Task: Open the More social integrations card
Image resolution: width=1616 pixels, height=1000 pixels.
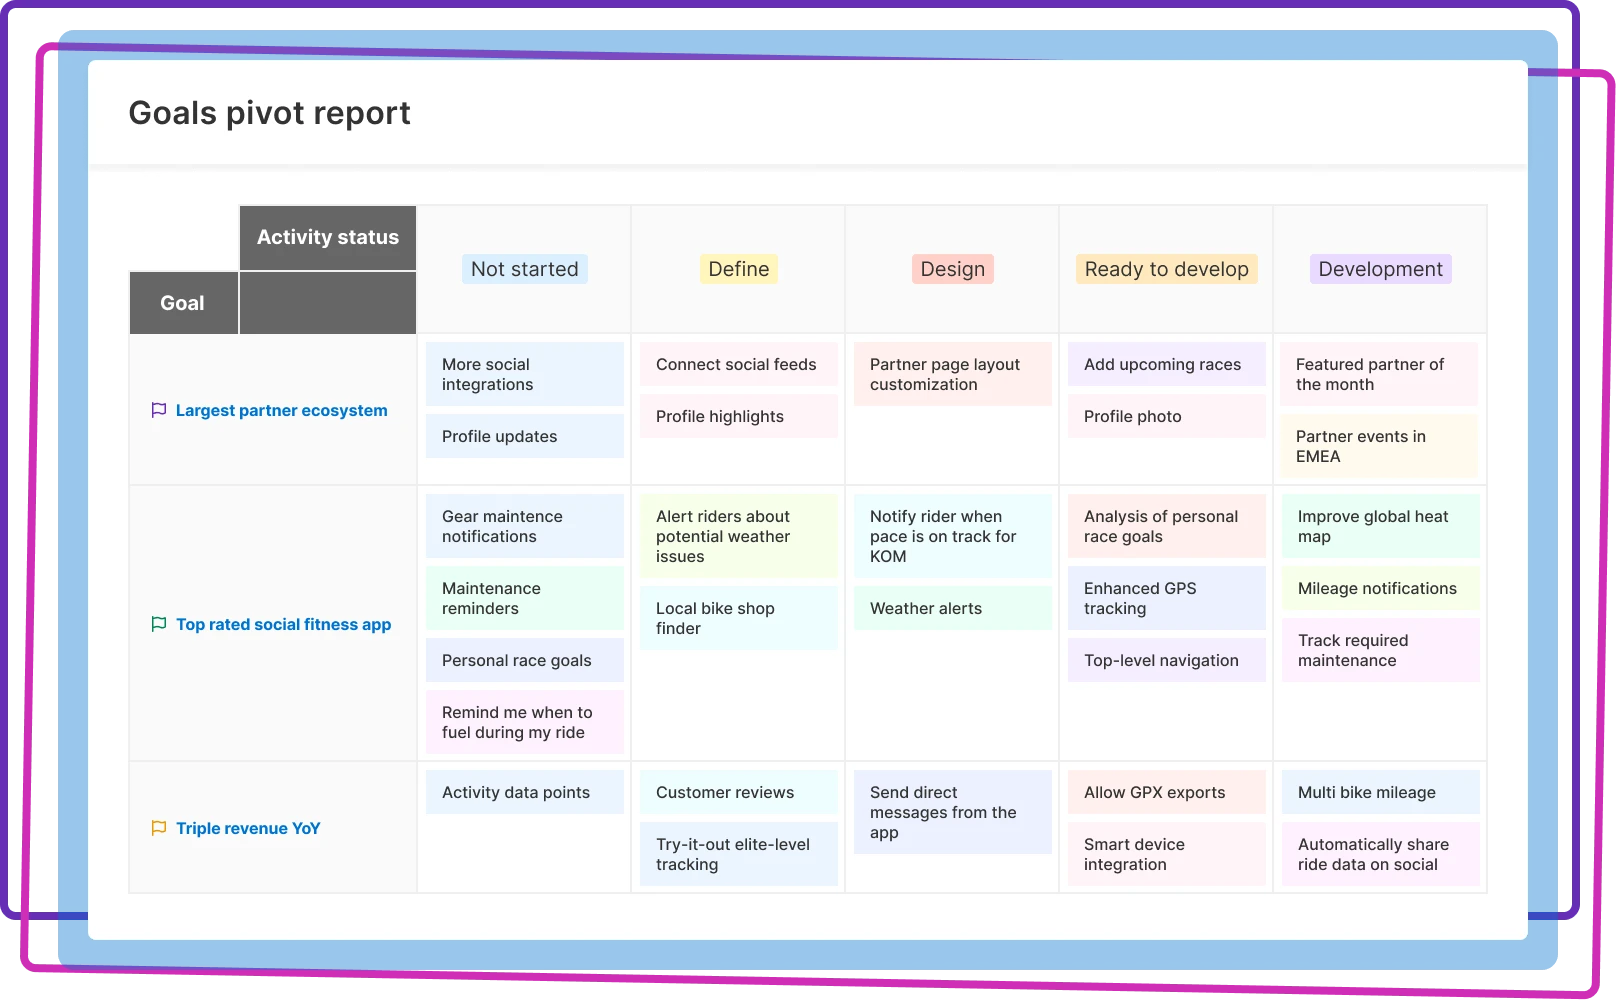Action: (524, 374)
